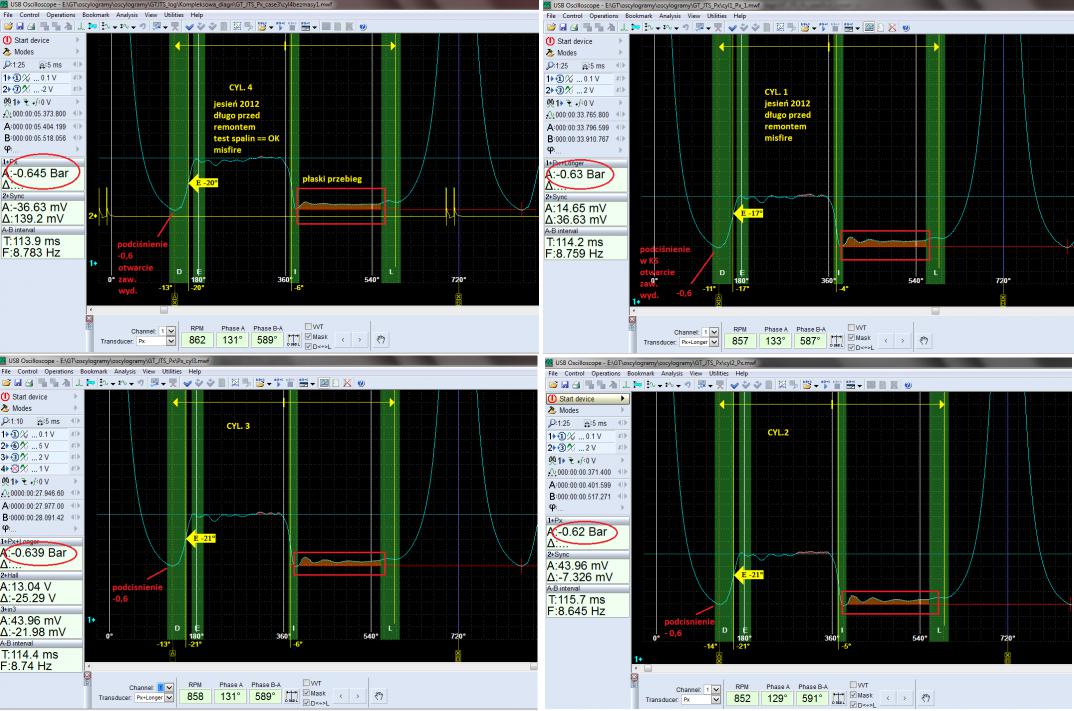The height and width of the screenshot is (711, 1074).
Task: Click the save disk icon in CYL. 1 window toolbar
Action: [x=563, y=28]
